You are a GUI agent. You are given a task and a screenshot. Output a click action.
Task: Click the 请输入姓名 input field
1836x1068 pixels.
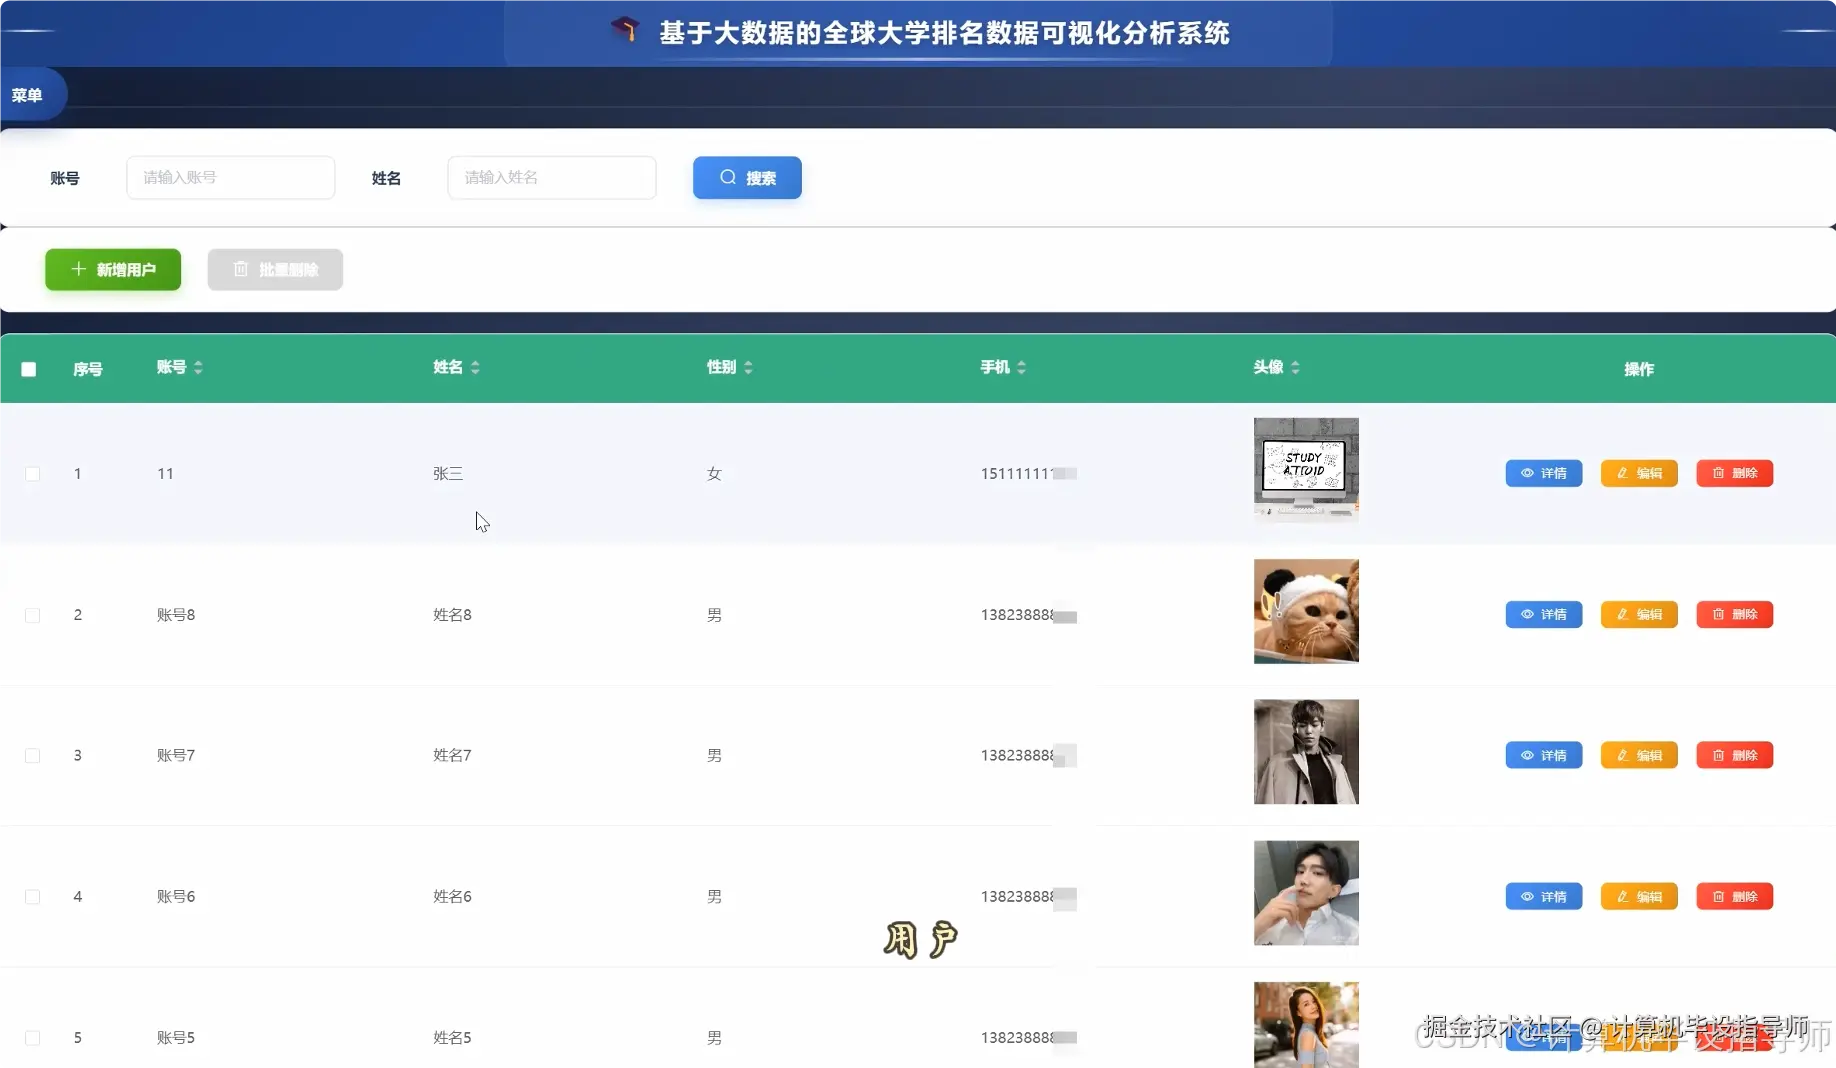click(551, 177)
